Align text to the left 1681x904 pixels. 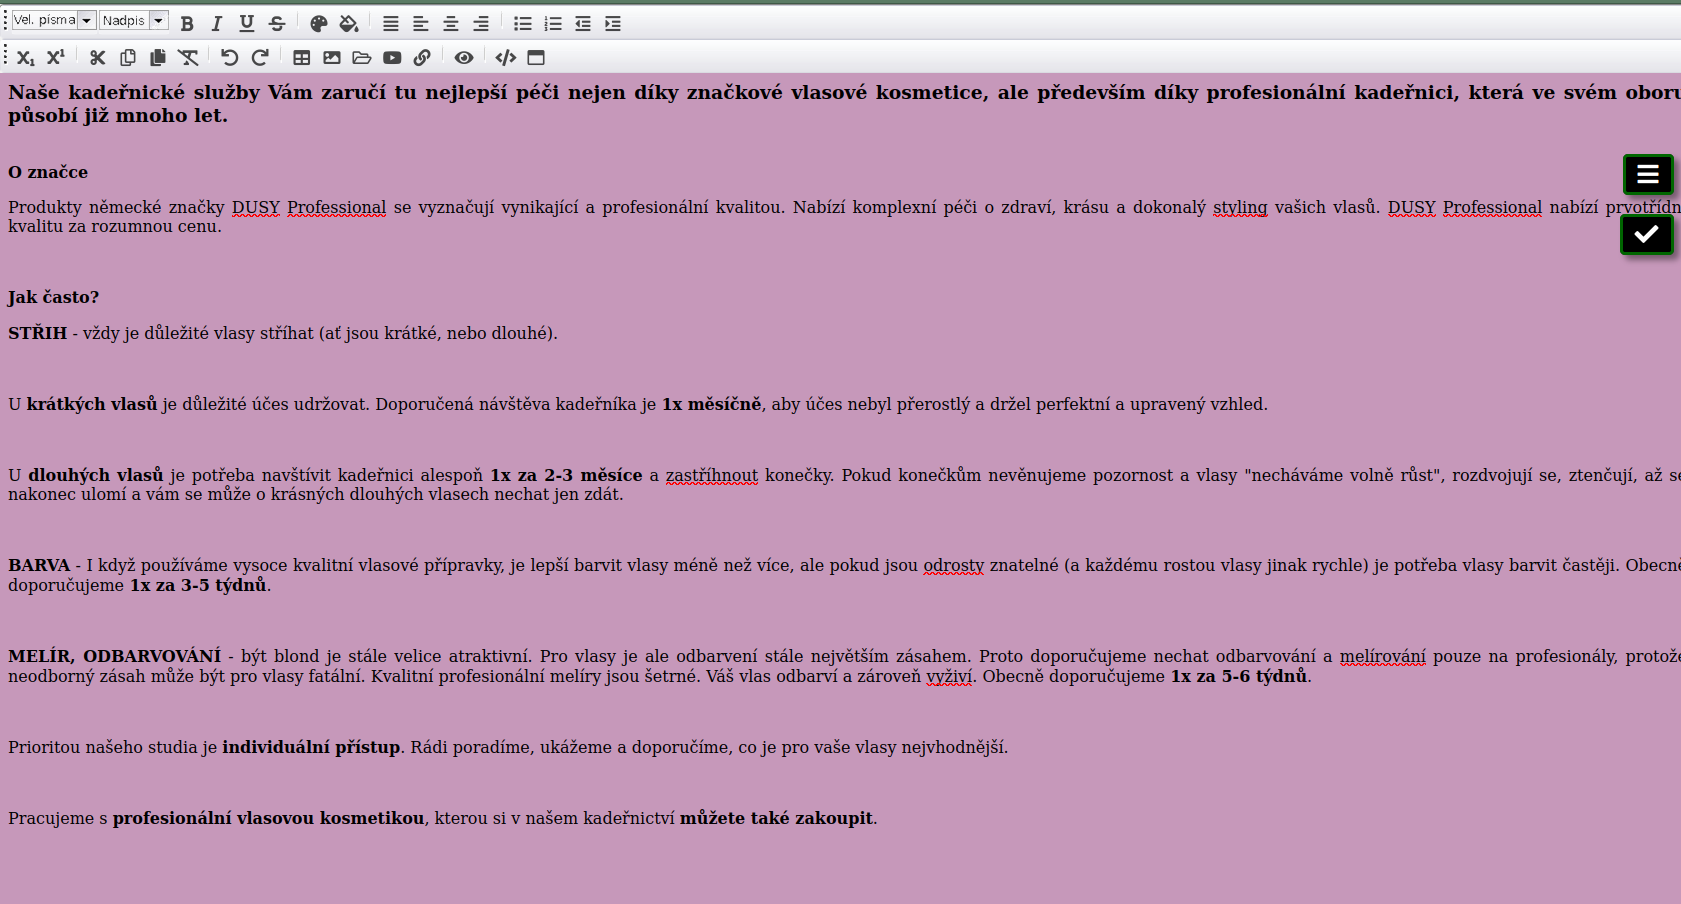421,23
